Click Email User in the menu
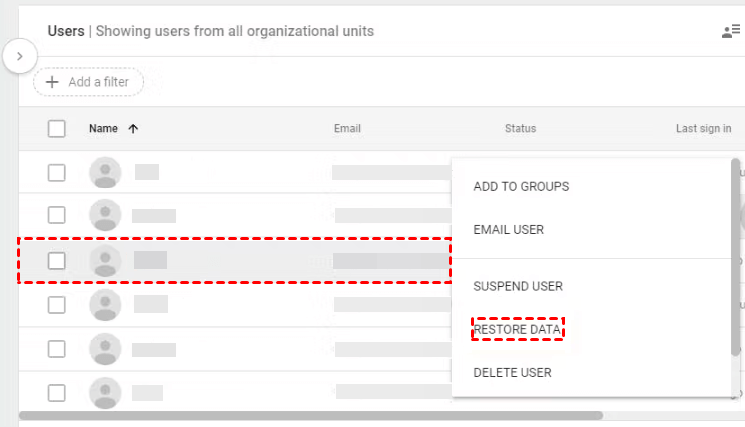745x427 pixels. point(508,229)
